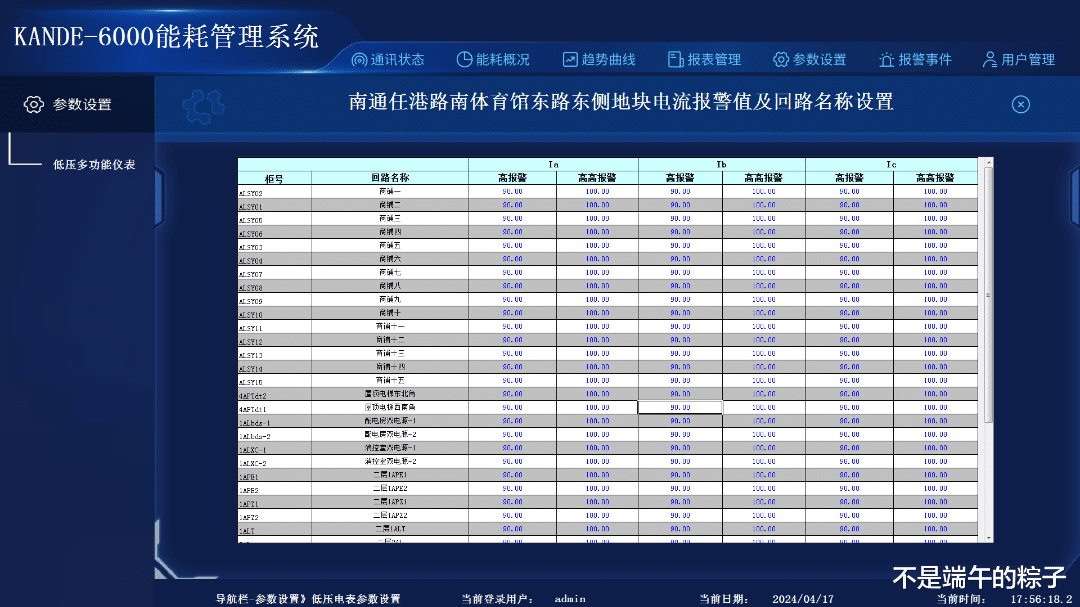The height and width of the screenshot is (607, 1080).
Task: Select loop name 商铺十
Action: pyautogui.click(x=390, y=313)
